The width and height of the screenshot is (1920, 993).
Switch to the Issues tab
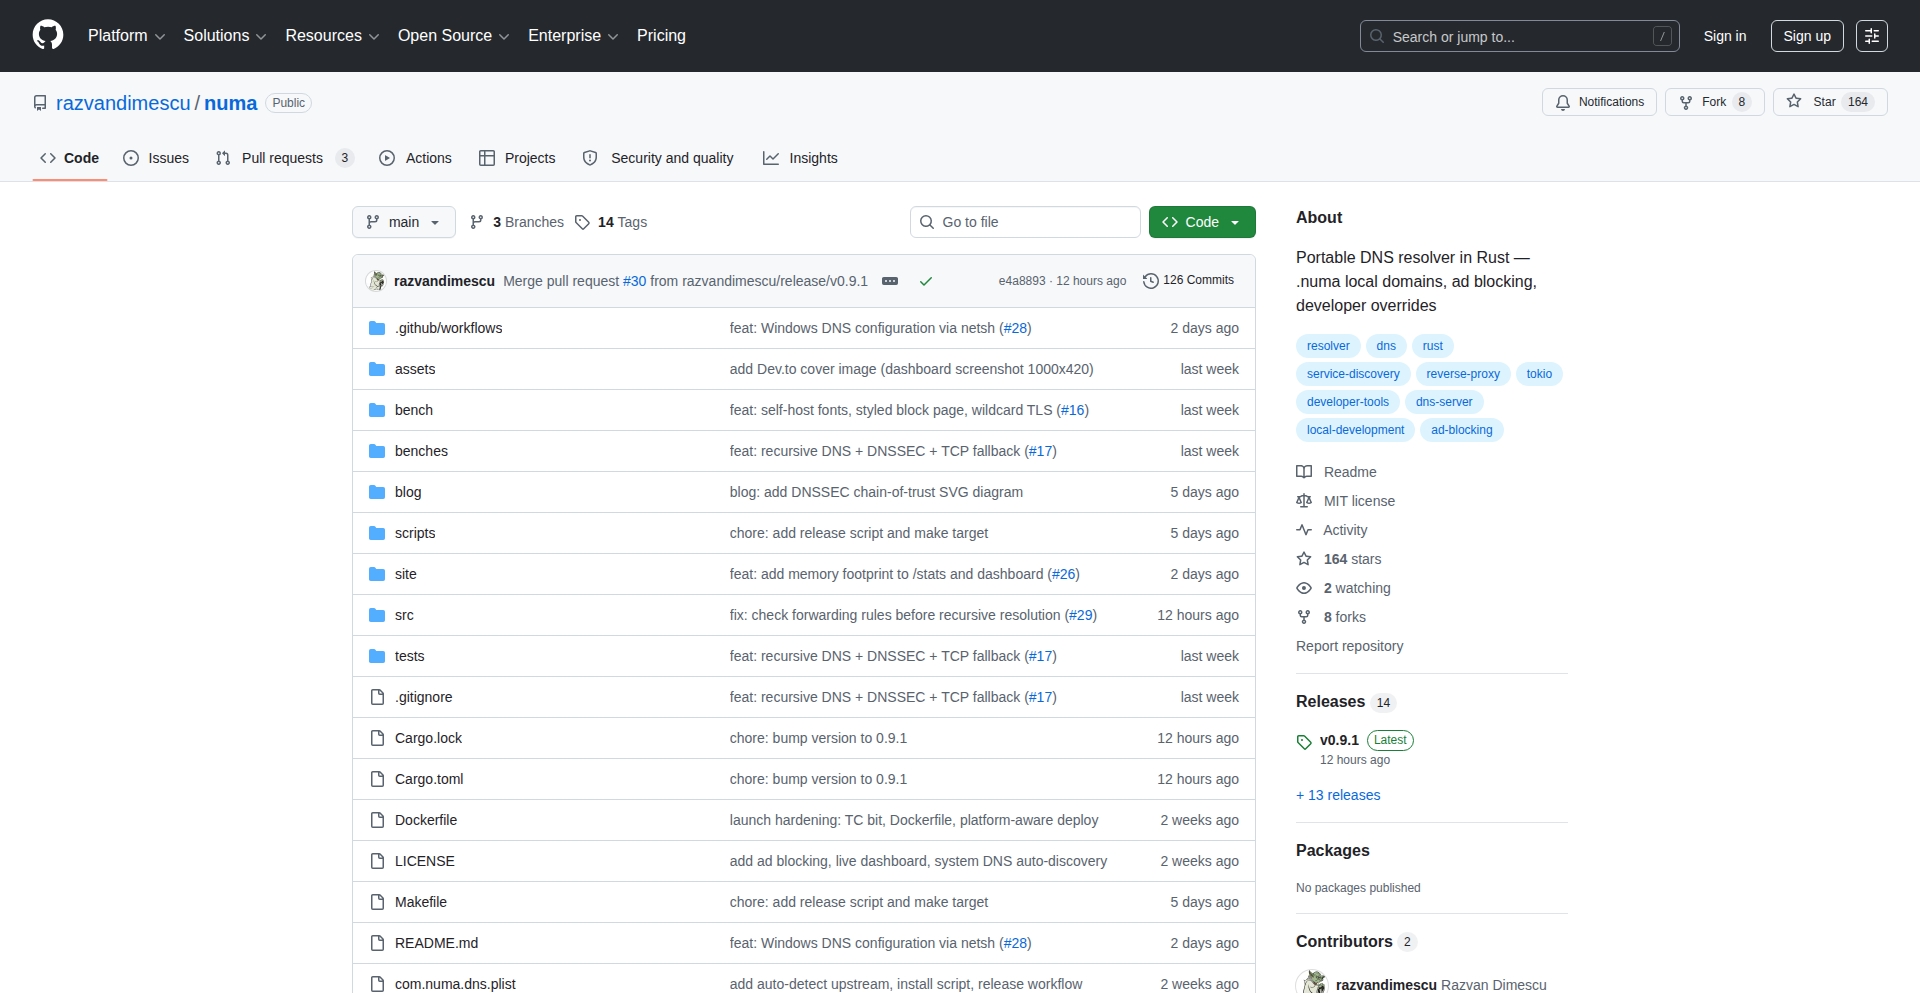pos(156,158)
